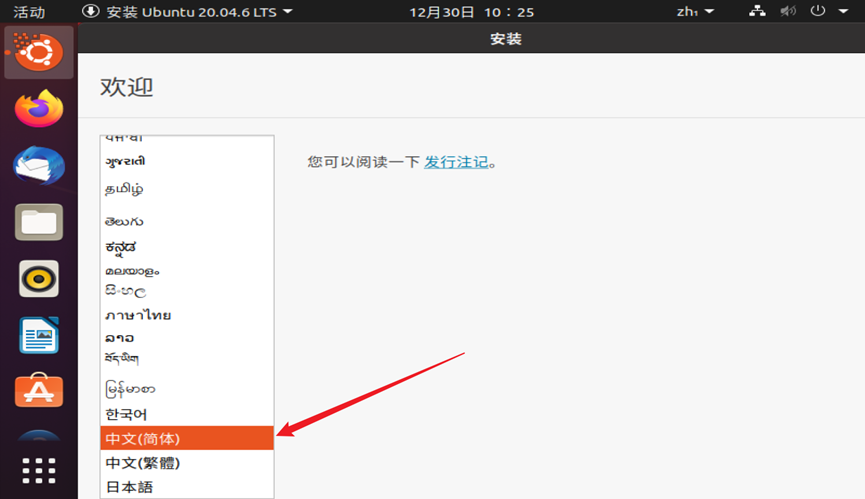Screen dimensions: 865x499
Task: Select Lao ລາວ language entry
Action: coord(187,337)
